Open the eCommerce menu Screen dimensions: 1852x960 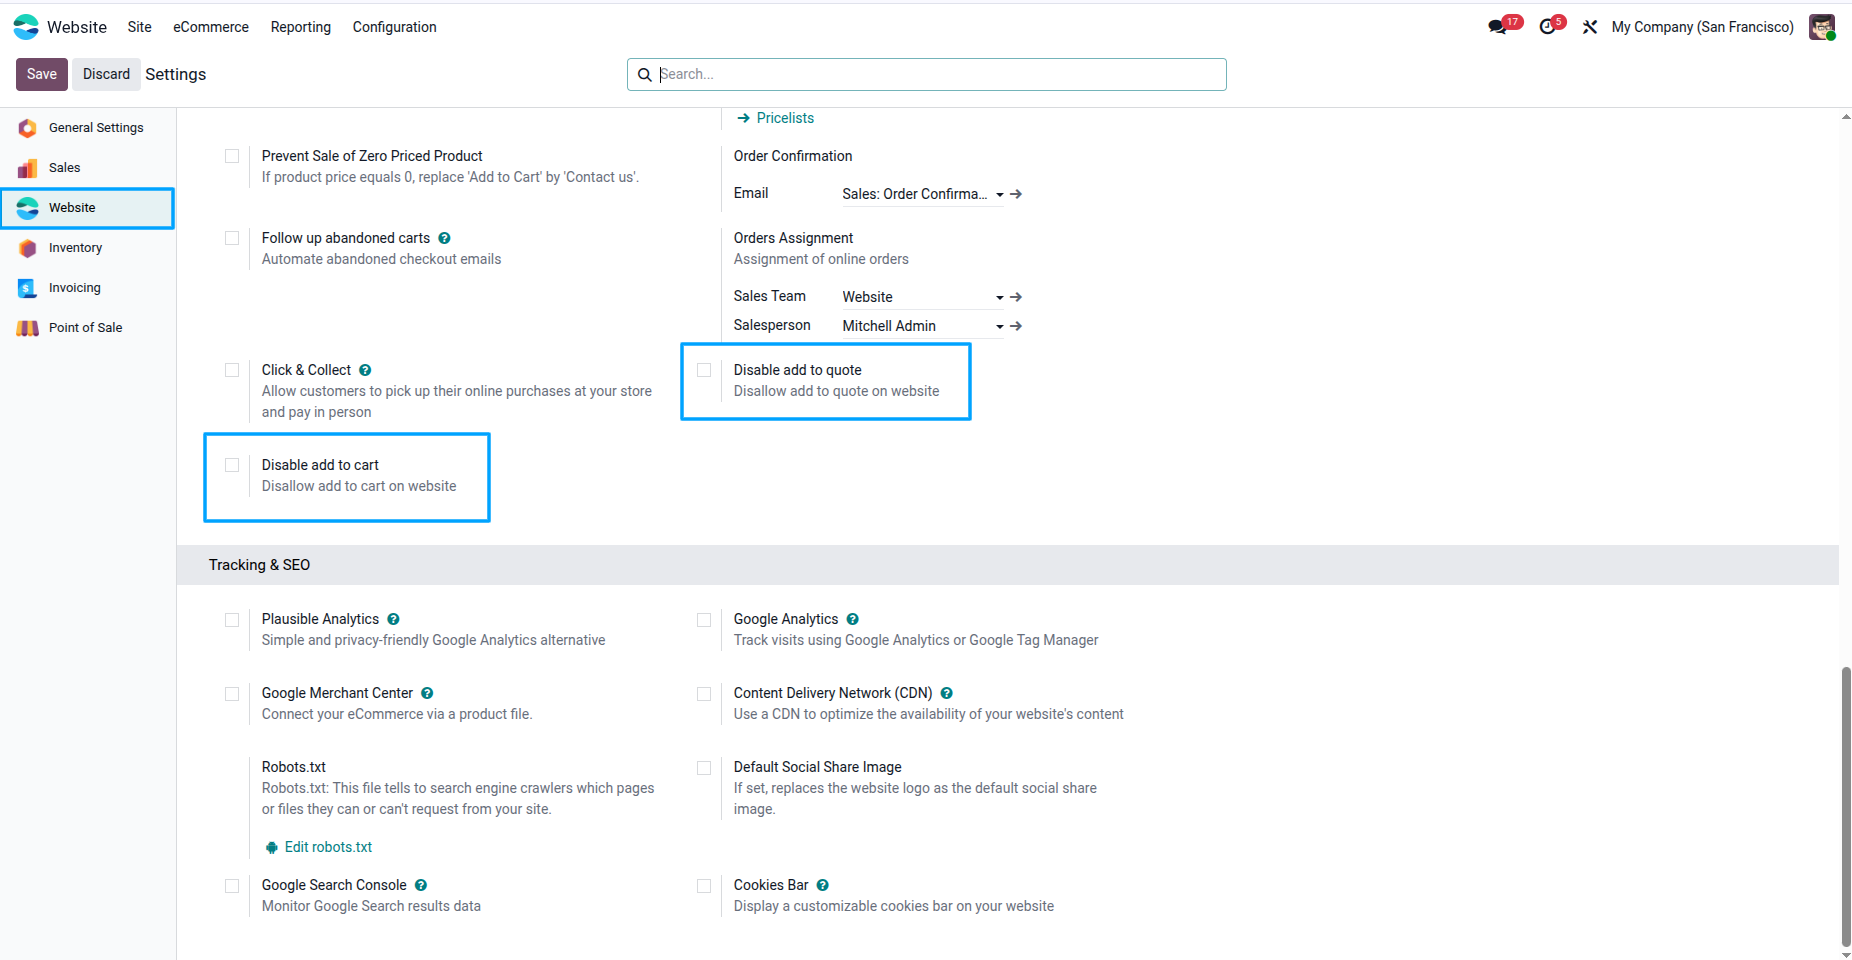(x=210, y=27)
